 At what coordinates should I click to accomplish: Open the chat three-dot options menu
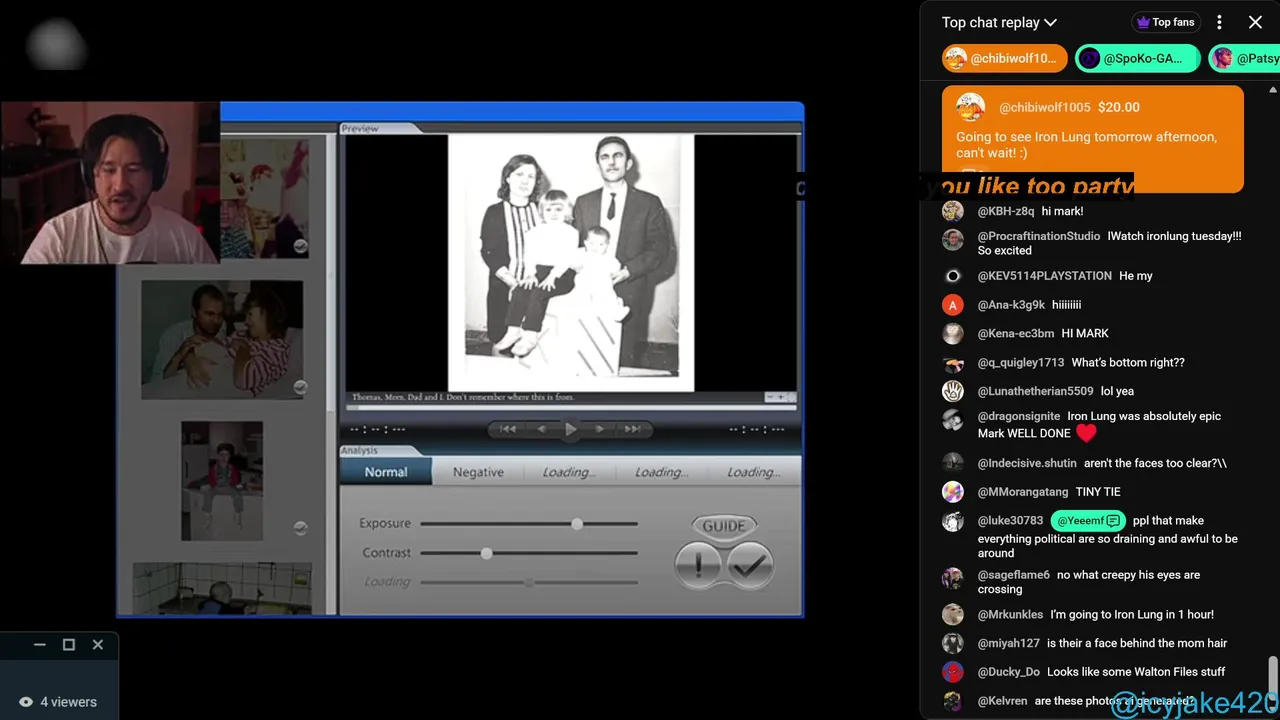[x=1219, y=22]
